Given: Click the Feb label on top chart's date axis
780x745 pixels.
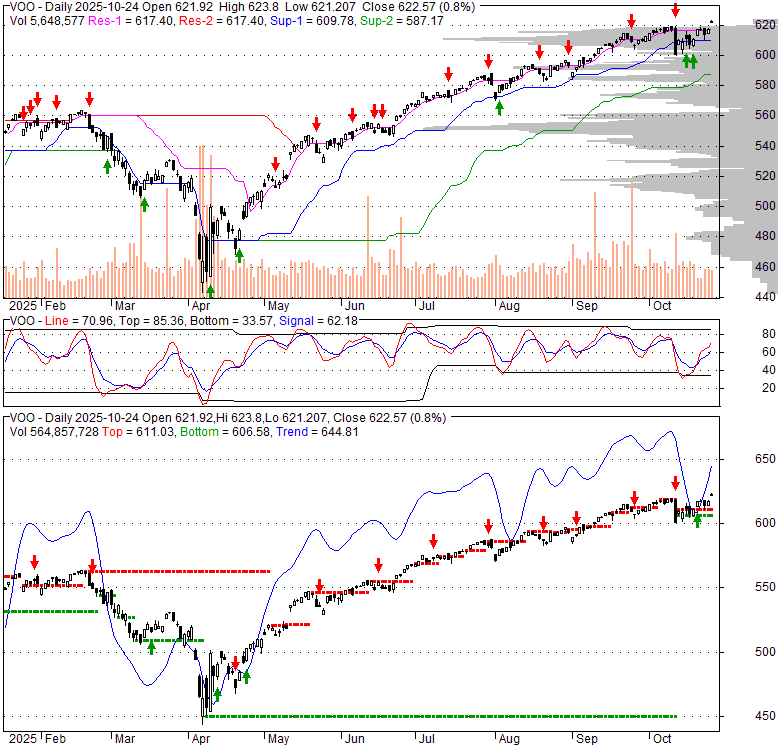Looking at the screenshot, I should (55, 306).
